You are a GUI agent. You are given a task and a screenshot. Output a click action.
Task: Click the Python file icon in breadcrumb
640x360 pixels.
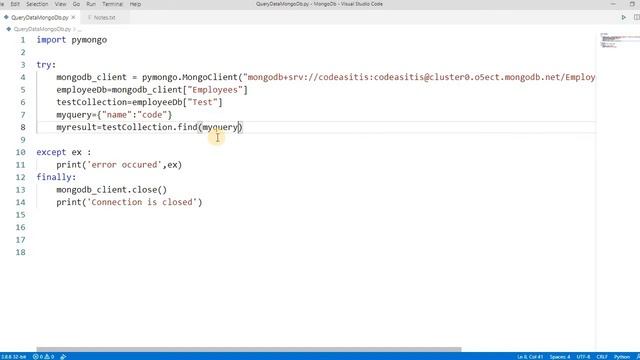pyautogui.click(x=9, y=29)
